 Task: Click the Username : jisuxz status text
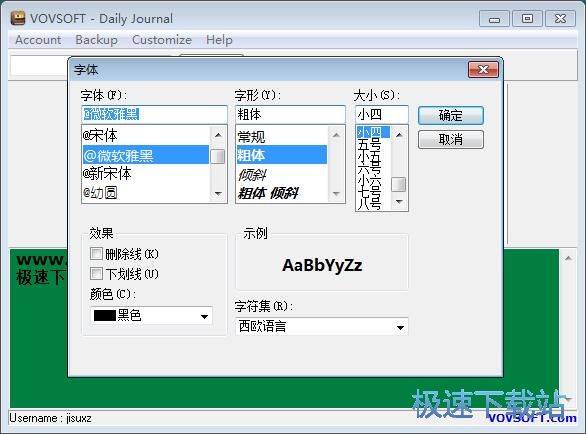(50, 418)
